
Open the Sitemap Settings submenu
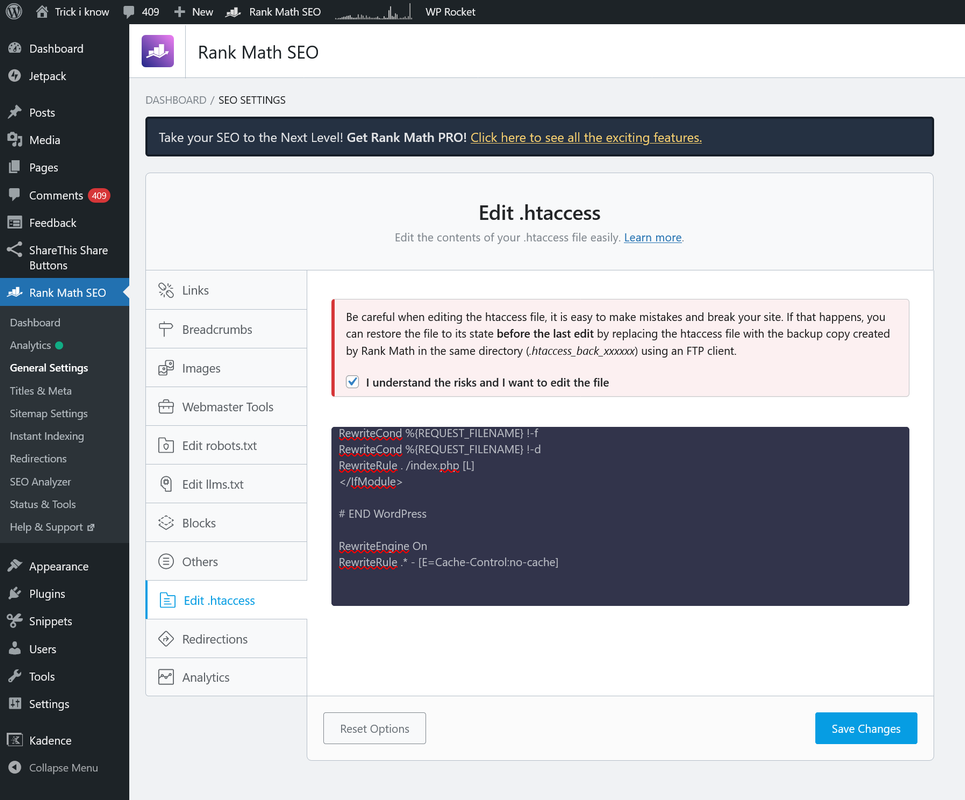[49, 413]
